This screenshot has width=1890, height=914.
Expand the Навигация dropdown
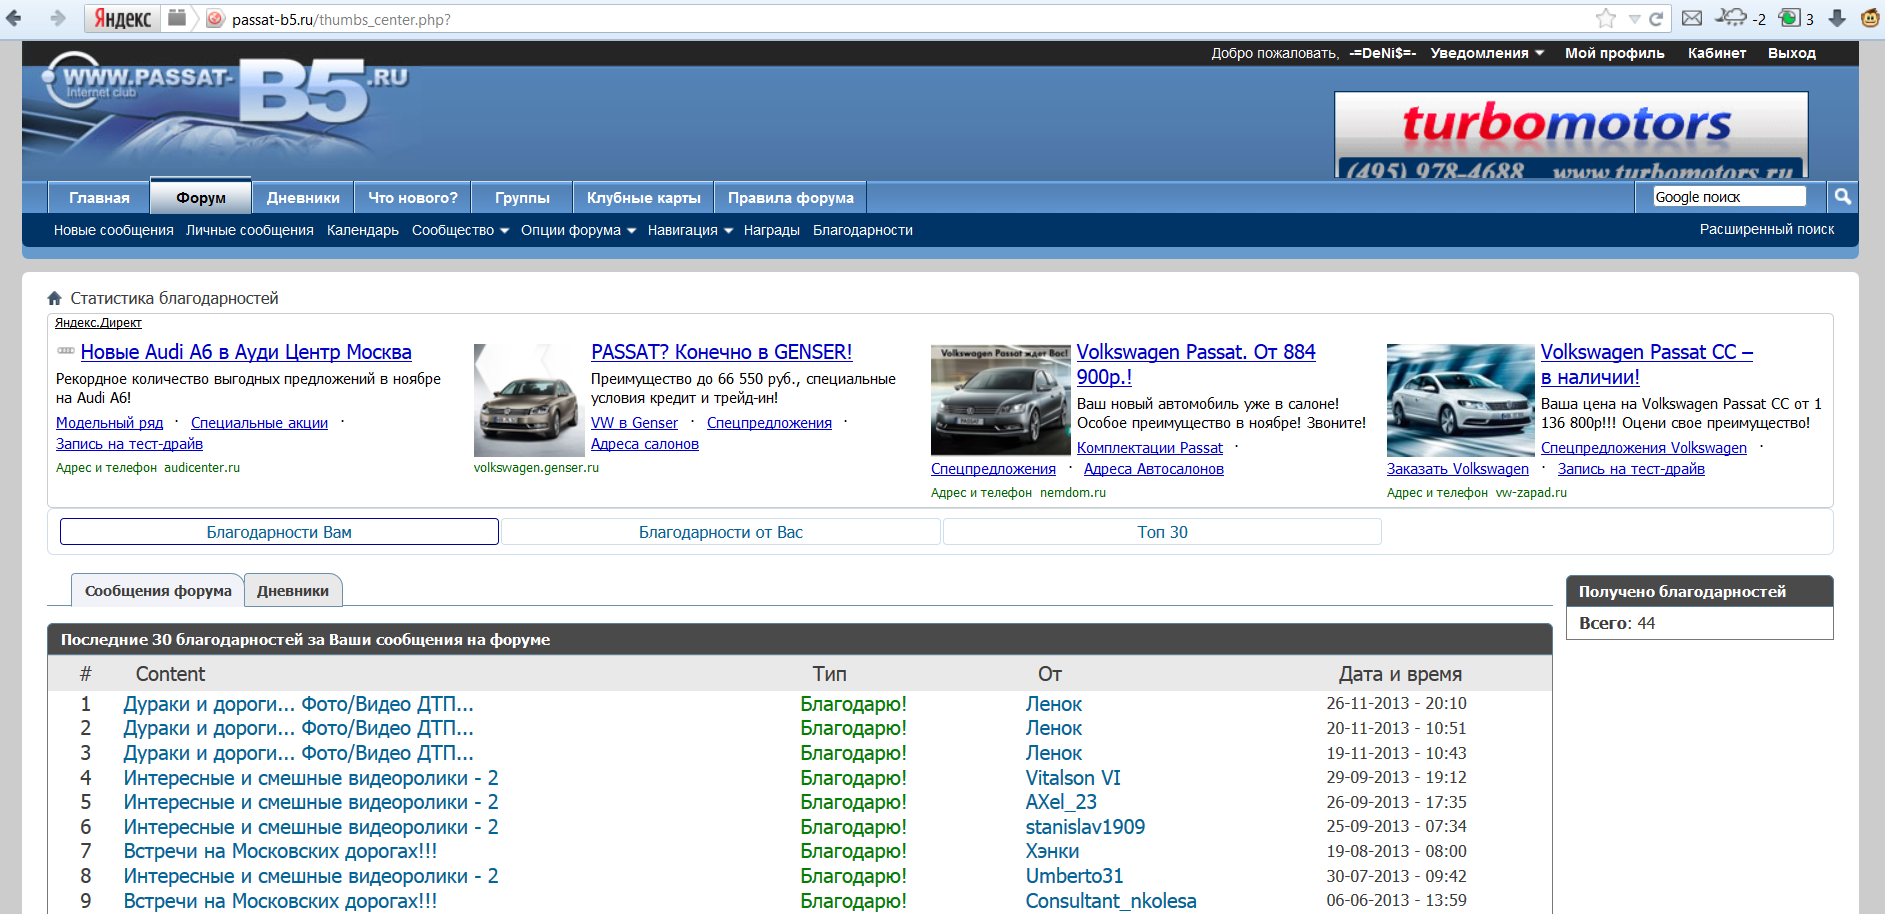[690, 230]
